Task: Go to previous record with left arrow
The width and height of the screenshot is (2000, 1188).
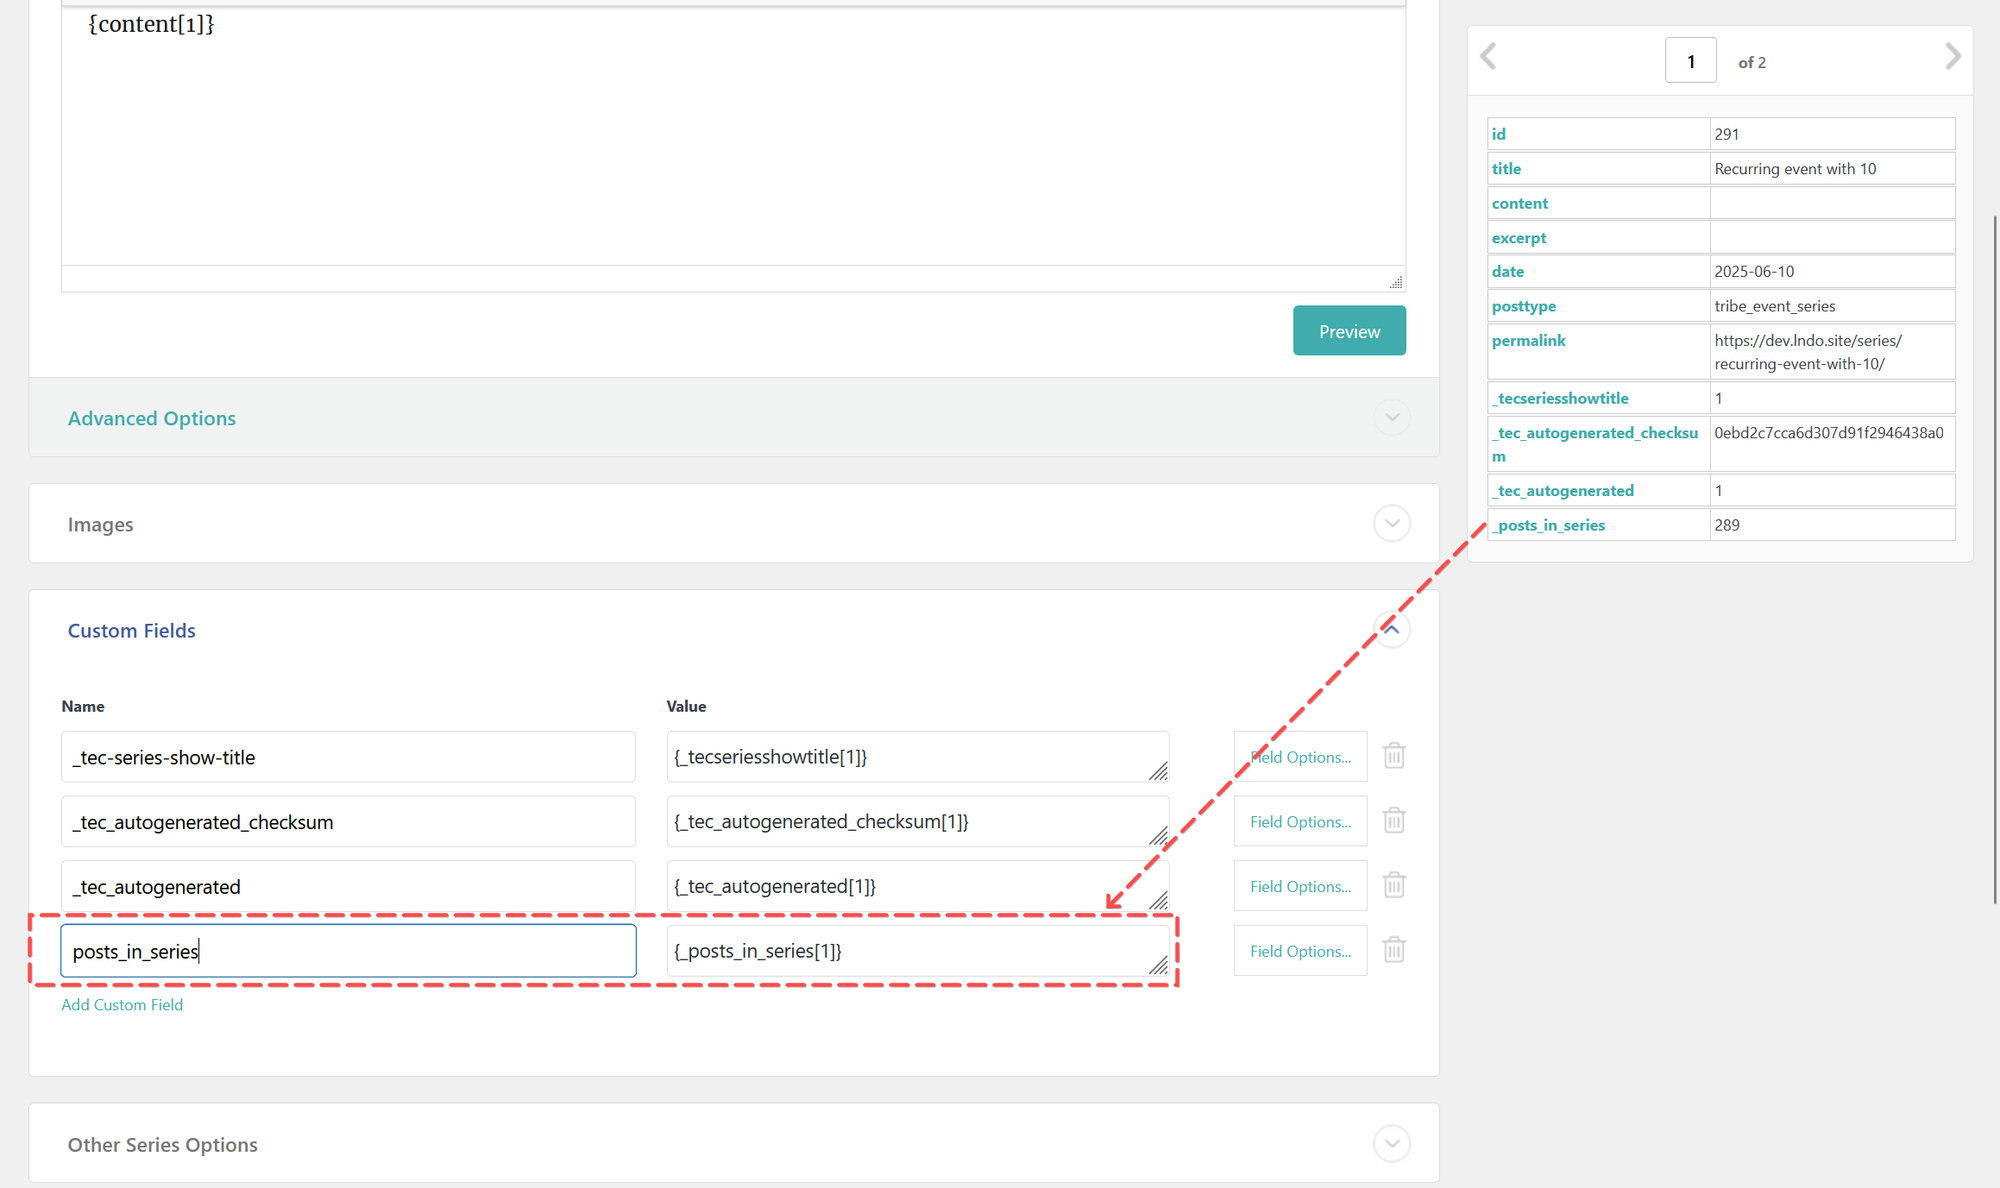Action: point(1488,57)
